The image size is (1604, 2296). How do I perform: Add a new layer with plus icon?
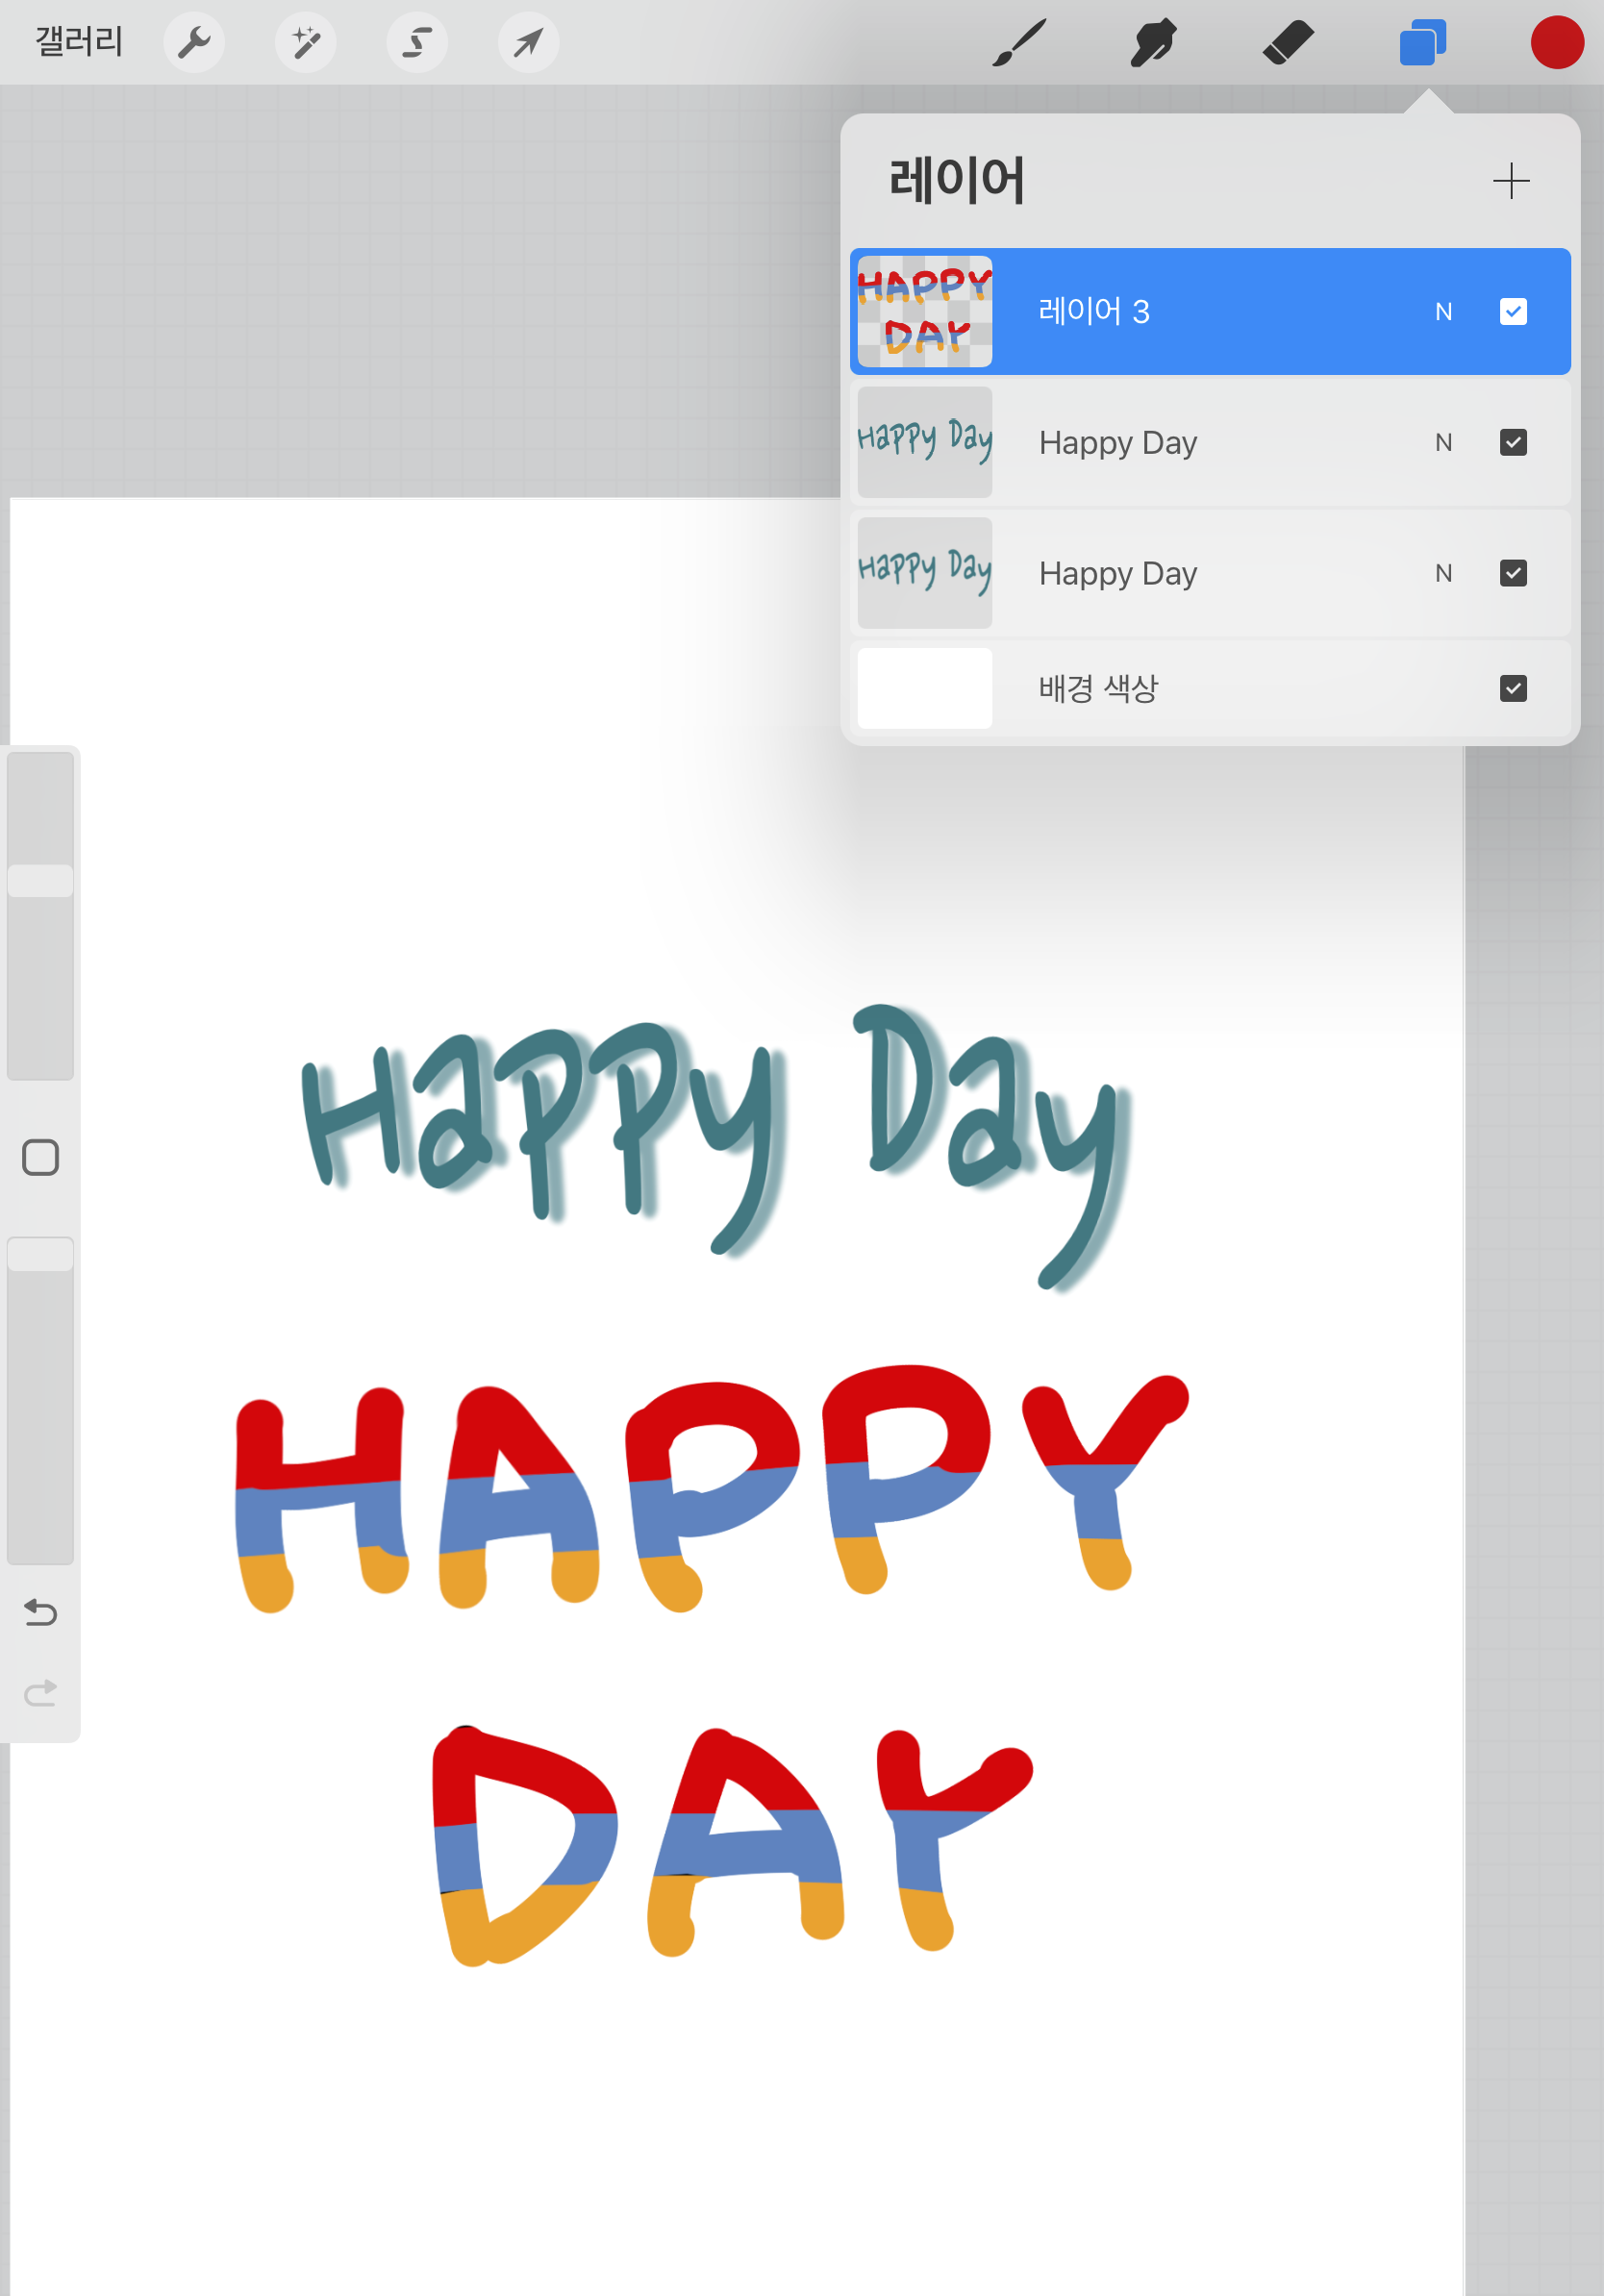coord(1511,181)
